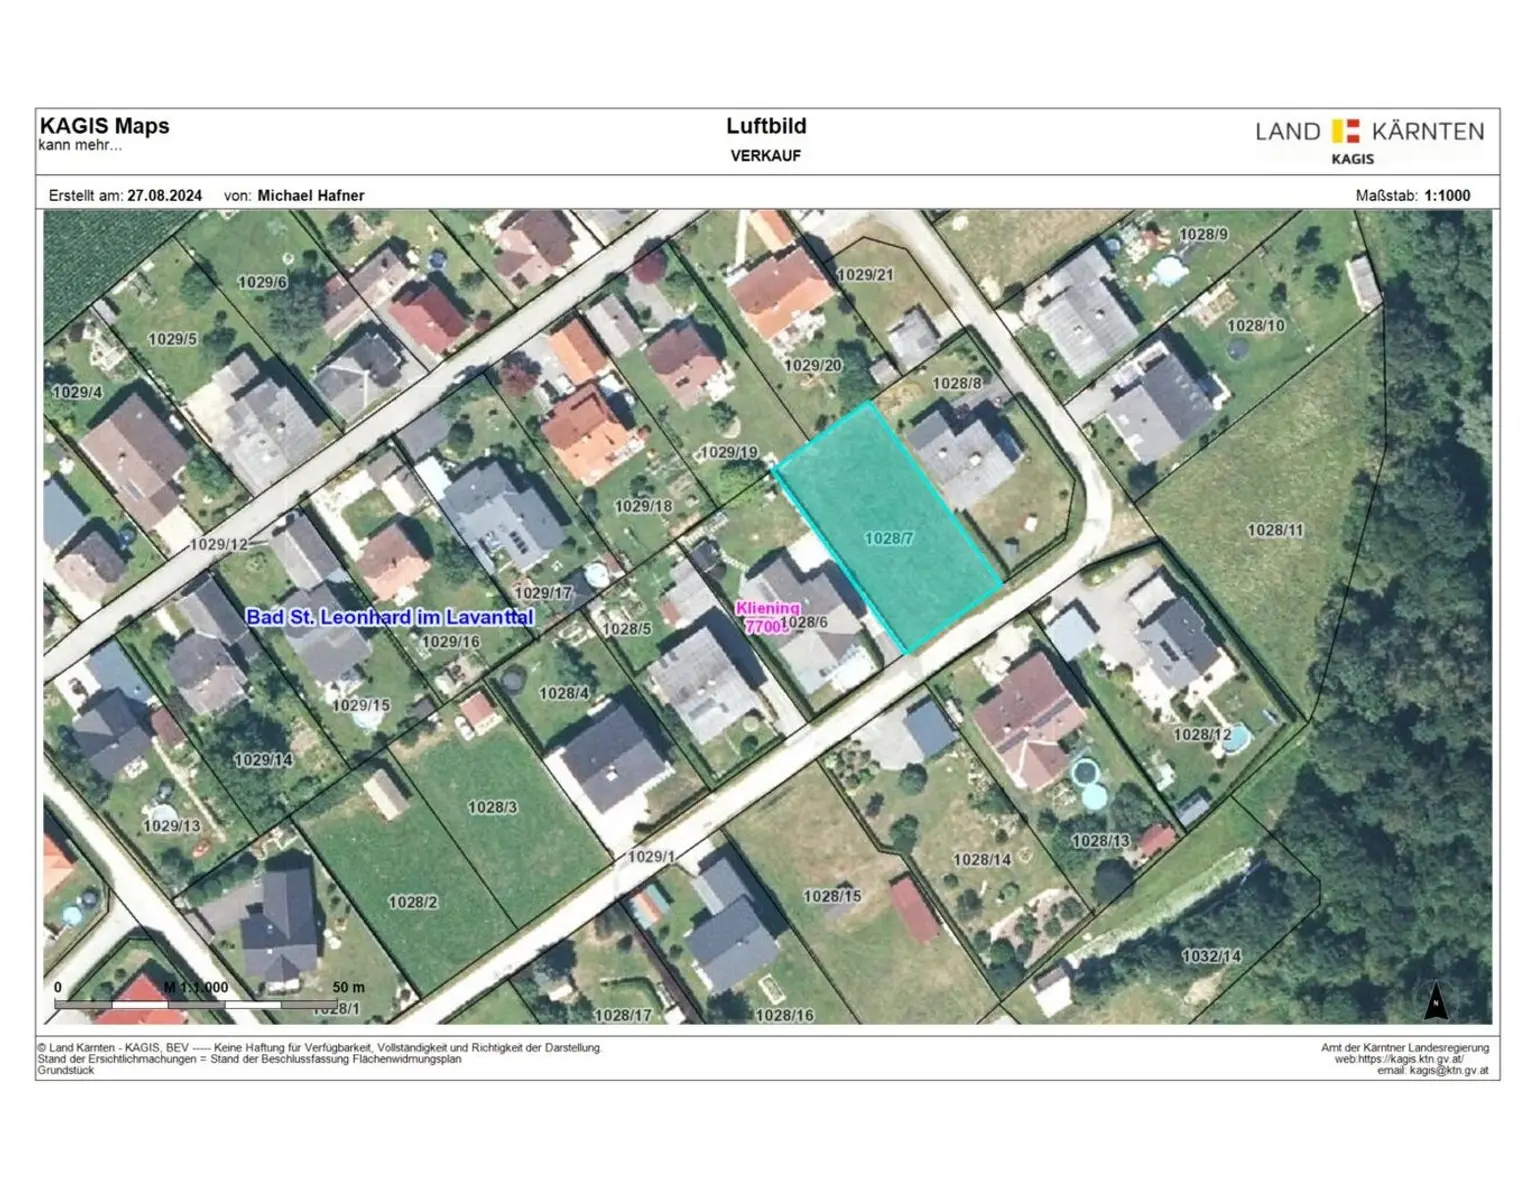
Task: Click the pink Kliening 7700 label
Action: click(767, 616)
